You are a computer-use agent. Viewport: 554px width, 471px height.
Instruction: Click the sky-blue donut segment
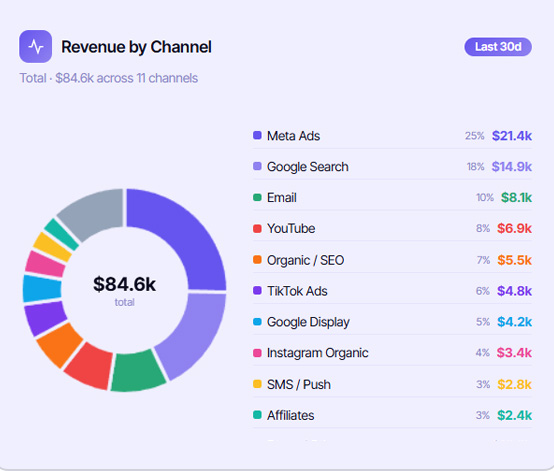pos(42,289)
